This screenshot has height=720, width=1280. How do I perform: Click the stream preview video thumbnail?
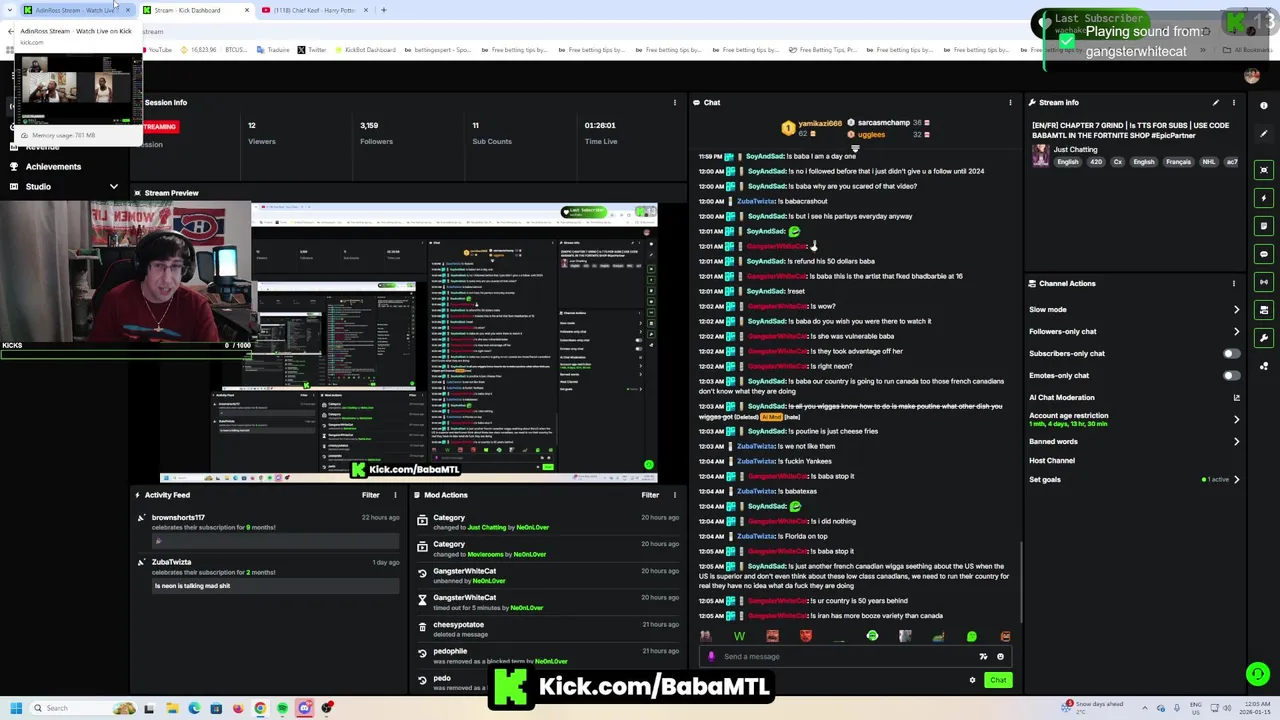(x=409, y=342)
